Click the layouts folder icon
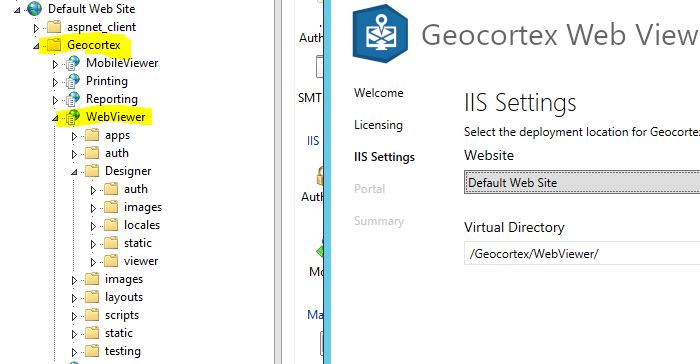The image size is (700, 364). point(92,297)
